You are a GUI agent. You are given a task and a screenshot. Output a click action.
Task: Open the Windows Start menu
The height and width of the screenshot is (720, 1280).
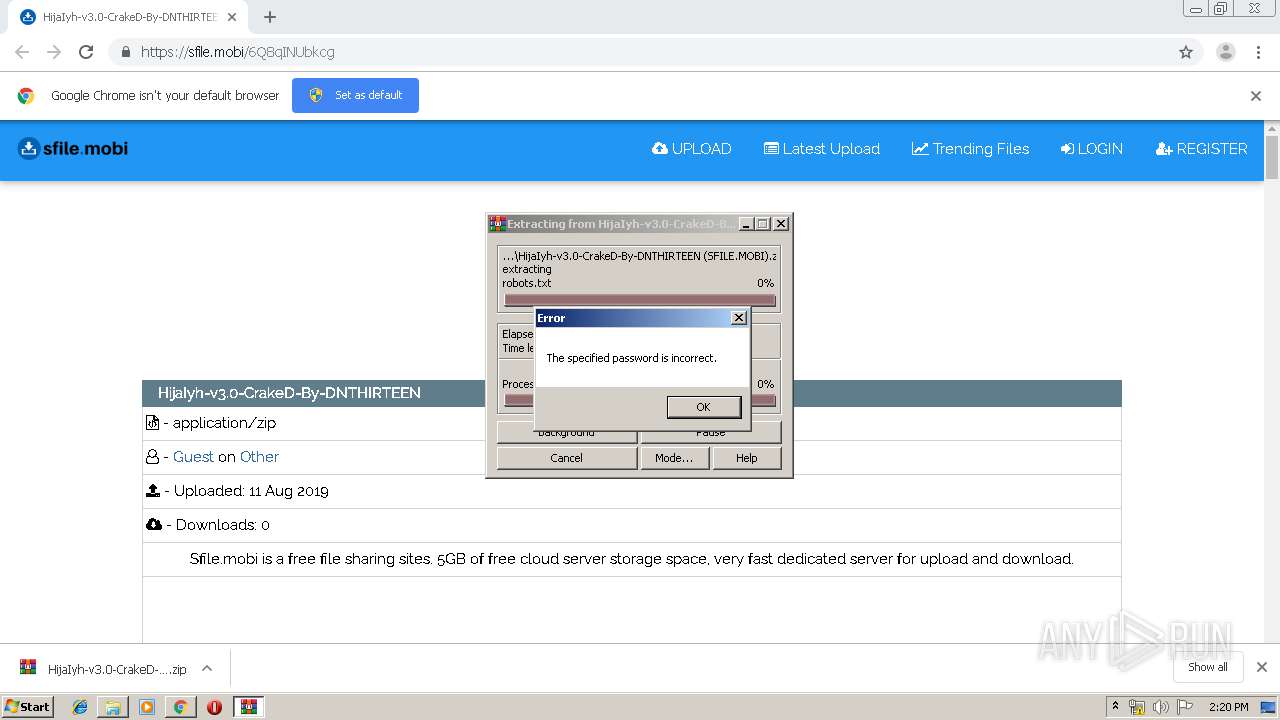click(28, 707)
